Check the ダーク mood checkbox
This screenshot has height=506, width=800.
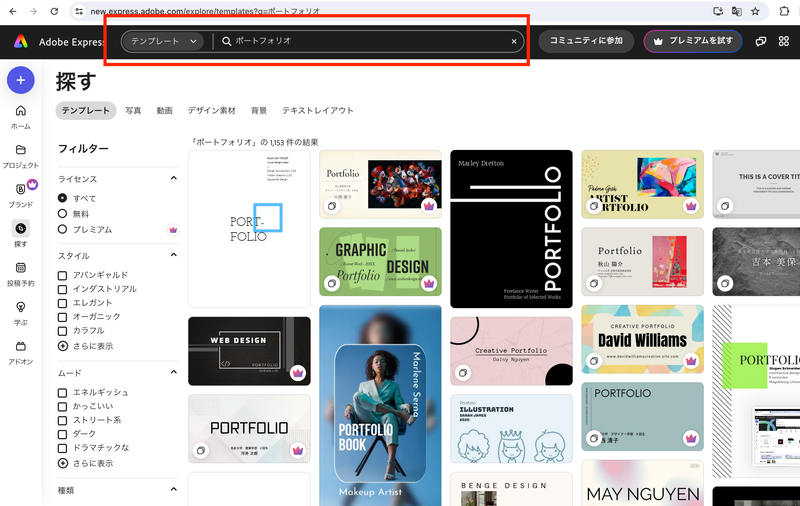click(x=62, y=434)
